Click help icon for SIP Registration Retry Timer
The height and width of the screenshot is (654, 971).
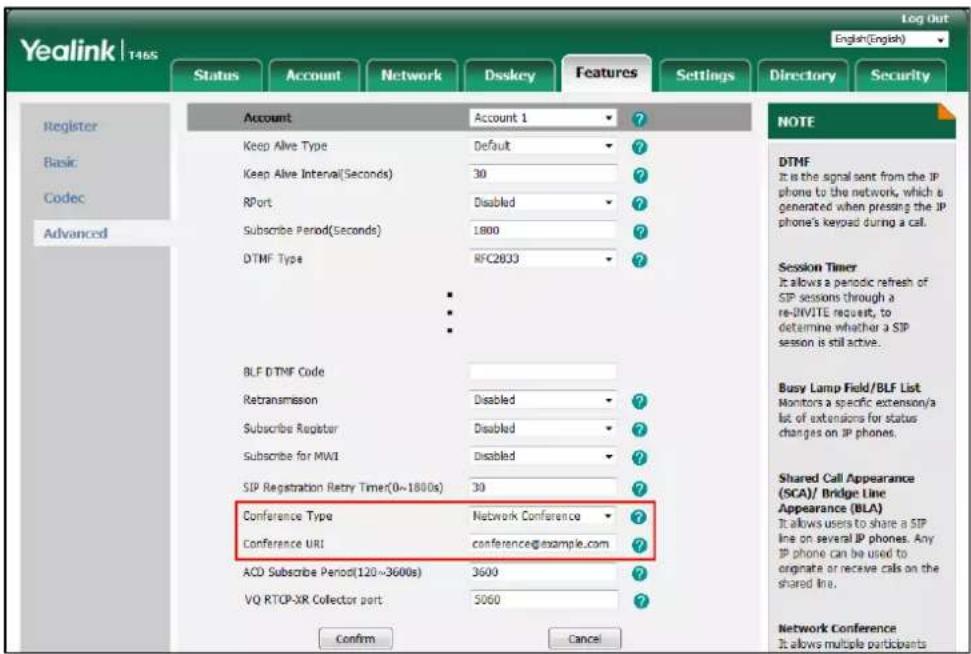pyautogui.click(x=640, y=489)
